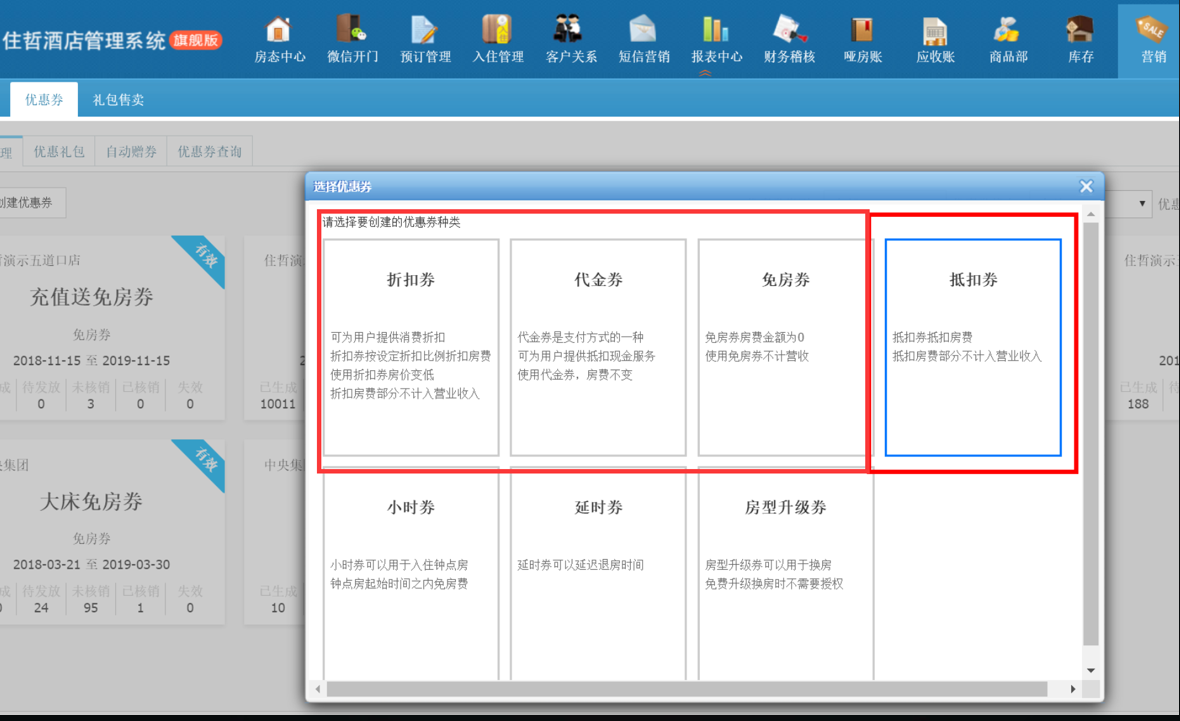
Task: Open the 优惠礼包 sub-tab
Action: coord(59,151)
